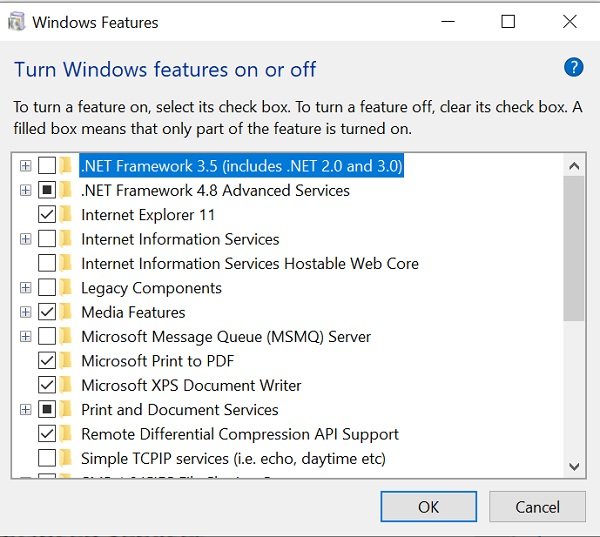Click folder icon beside Internet Explorer 11

coord(67,214)
